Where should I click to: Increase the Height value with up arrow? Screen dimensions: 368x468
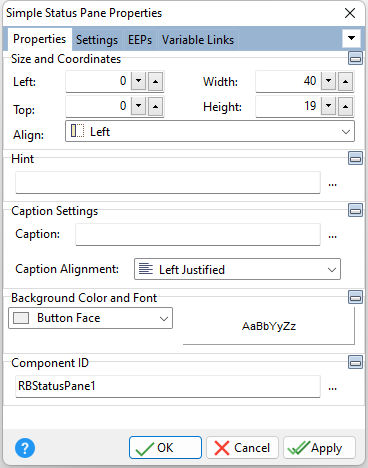(x=345, y=106)
